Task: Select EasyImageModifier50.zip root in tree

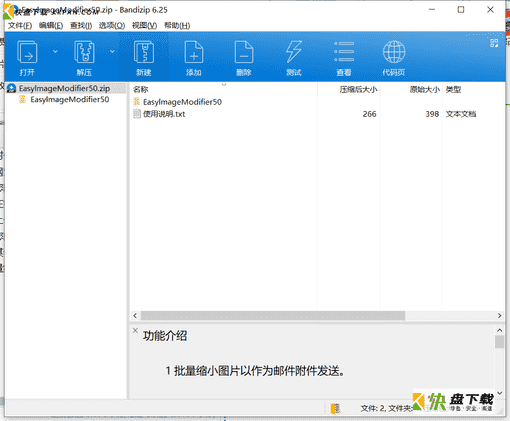Action: 64,88
